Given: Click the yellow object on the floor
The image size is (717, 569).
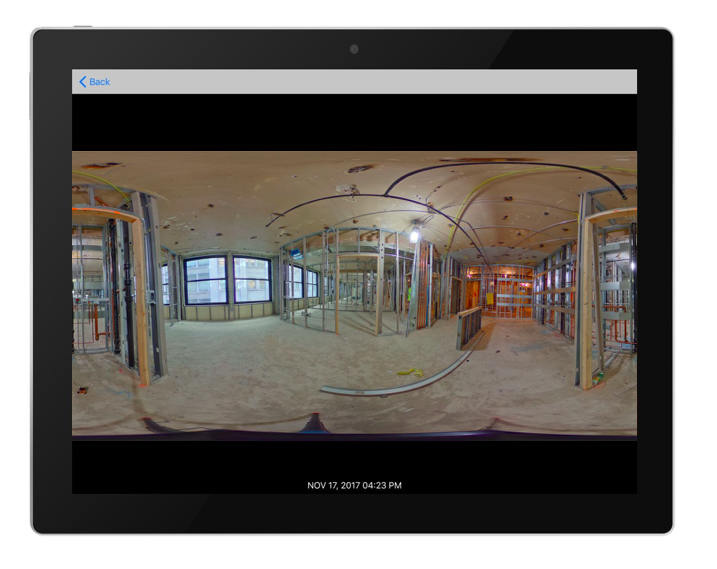Looking at the screenshot, I should (410, 373).
